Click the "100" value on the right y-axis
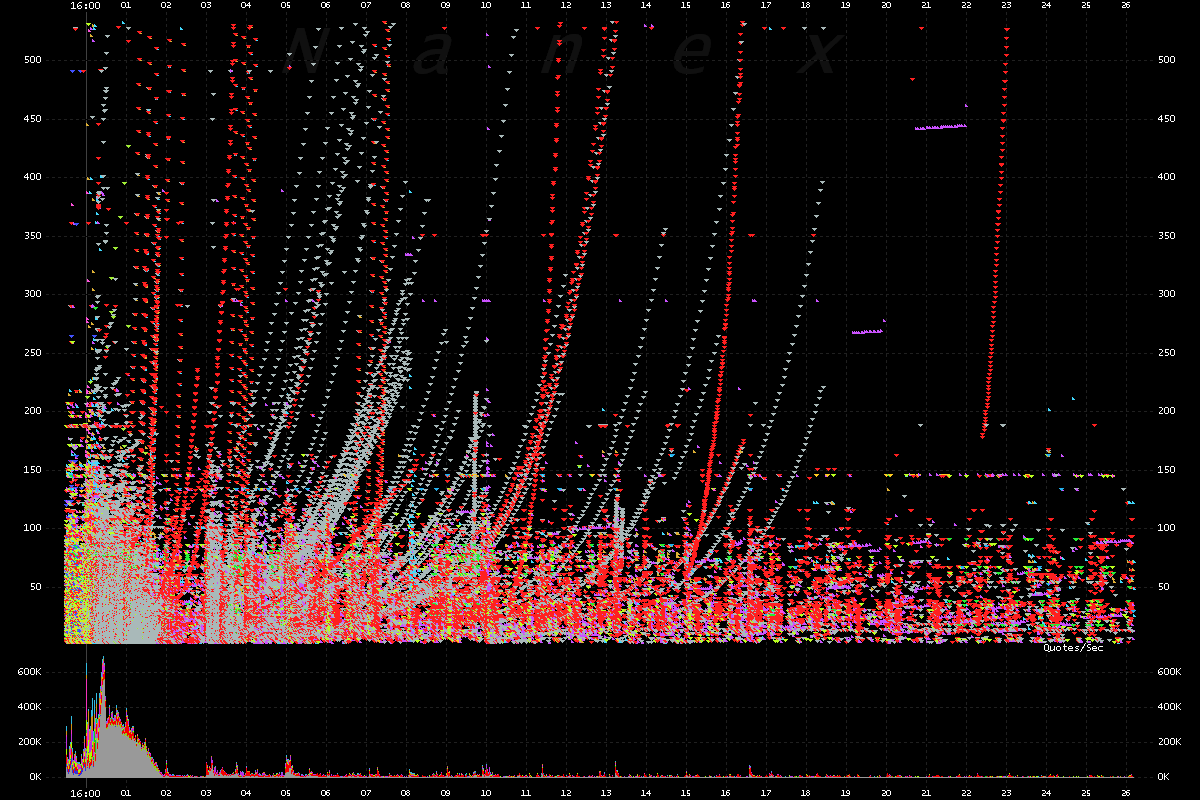The height and width of the screenshot is (800, 1200). 1167,527
